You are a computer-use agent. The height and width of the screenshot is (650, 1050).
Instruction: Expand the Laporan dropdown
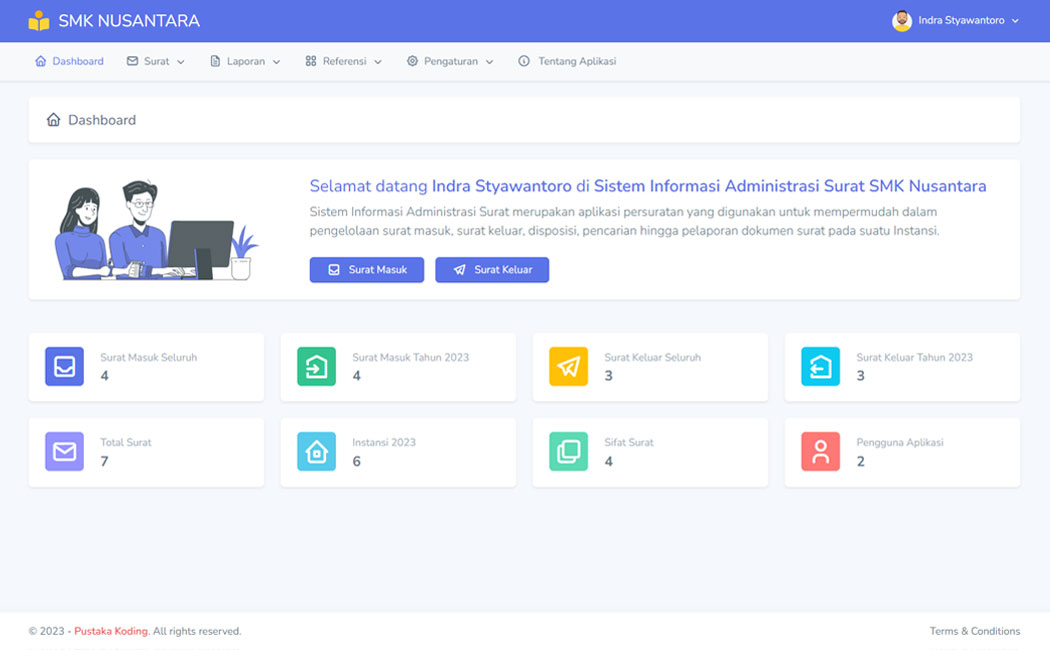pyautogui.click(x=244, y=61)
